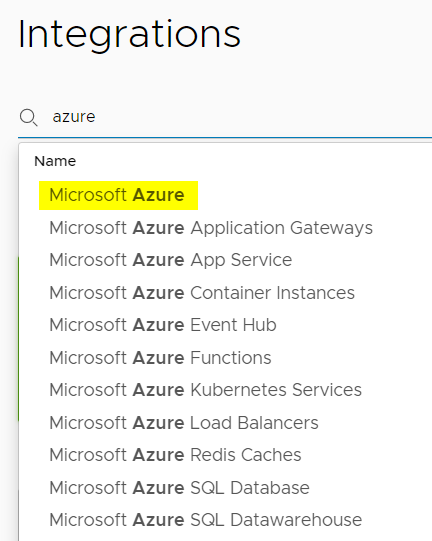Click the search magnifier icon
This screenshot has height=541, width=432.
point(28,118)
